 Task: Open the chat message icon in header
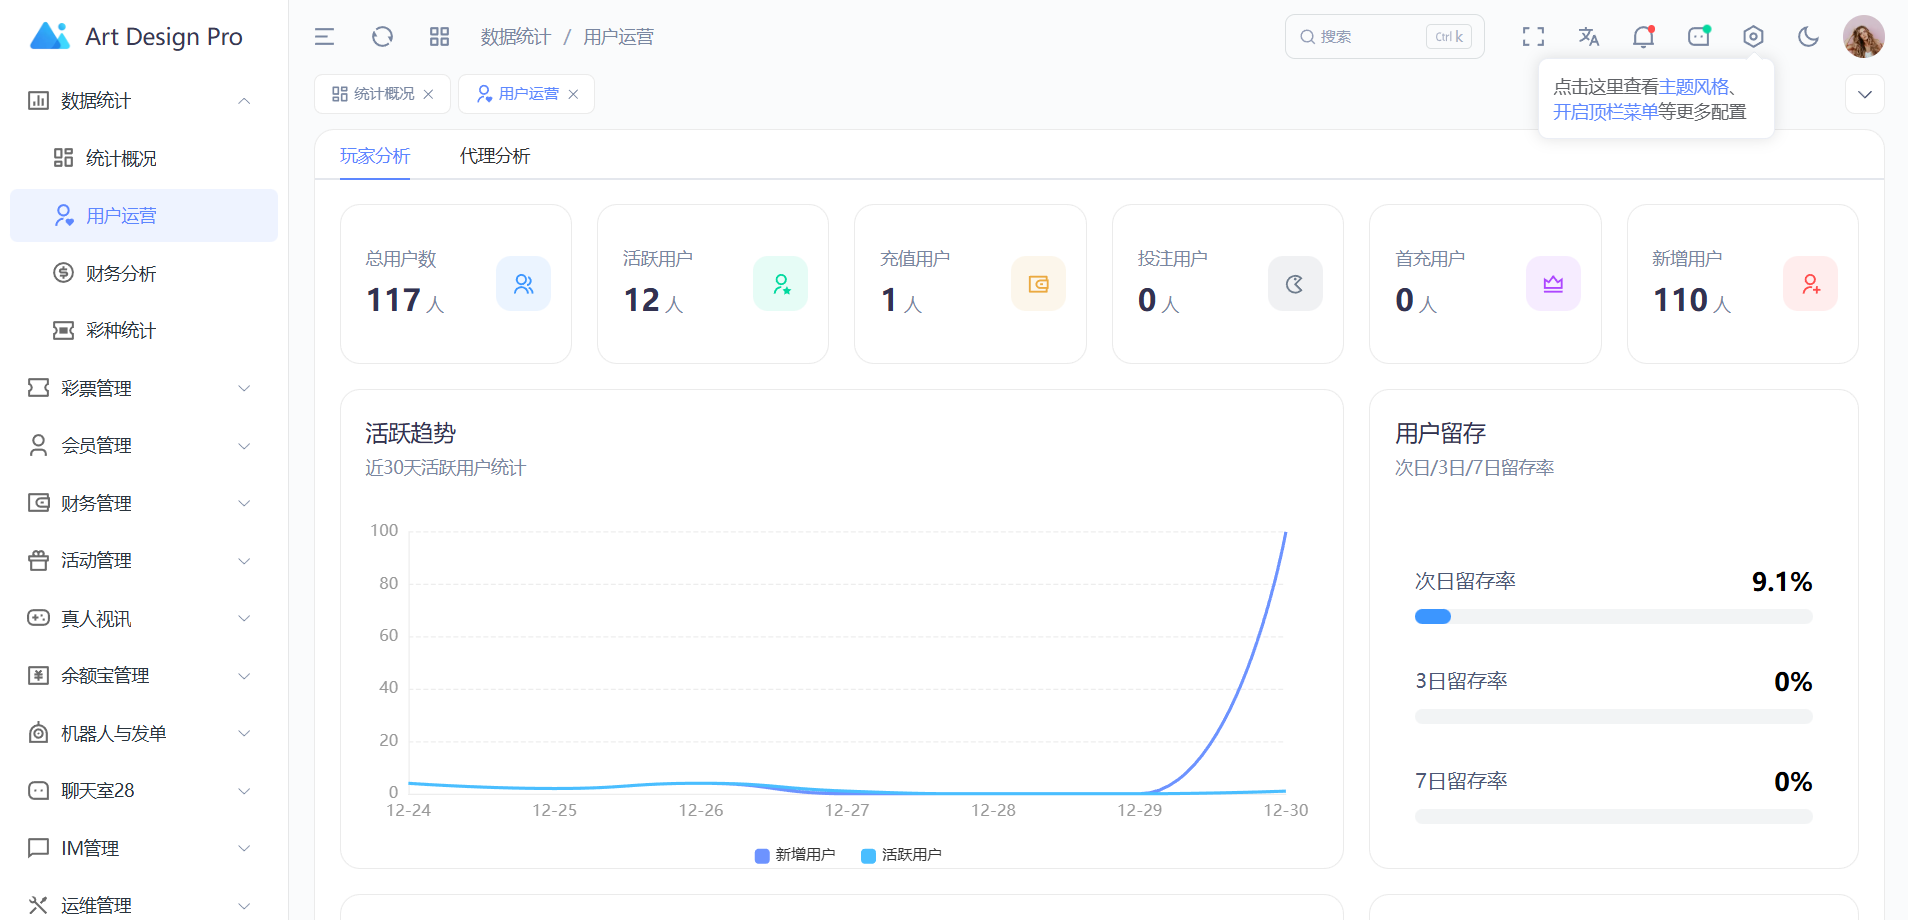1698,37
